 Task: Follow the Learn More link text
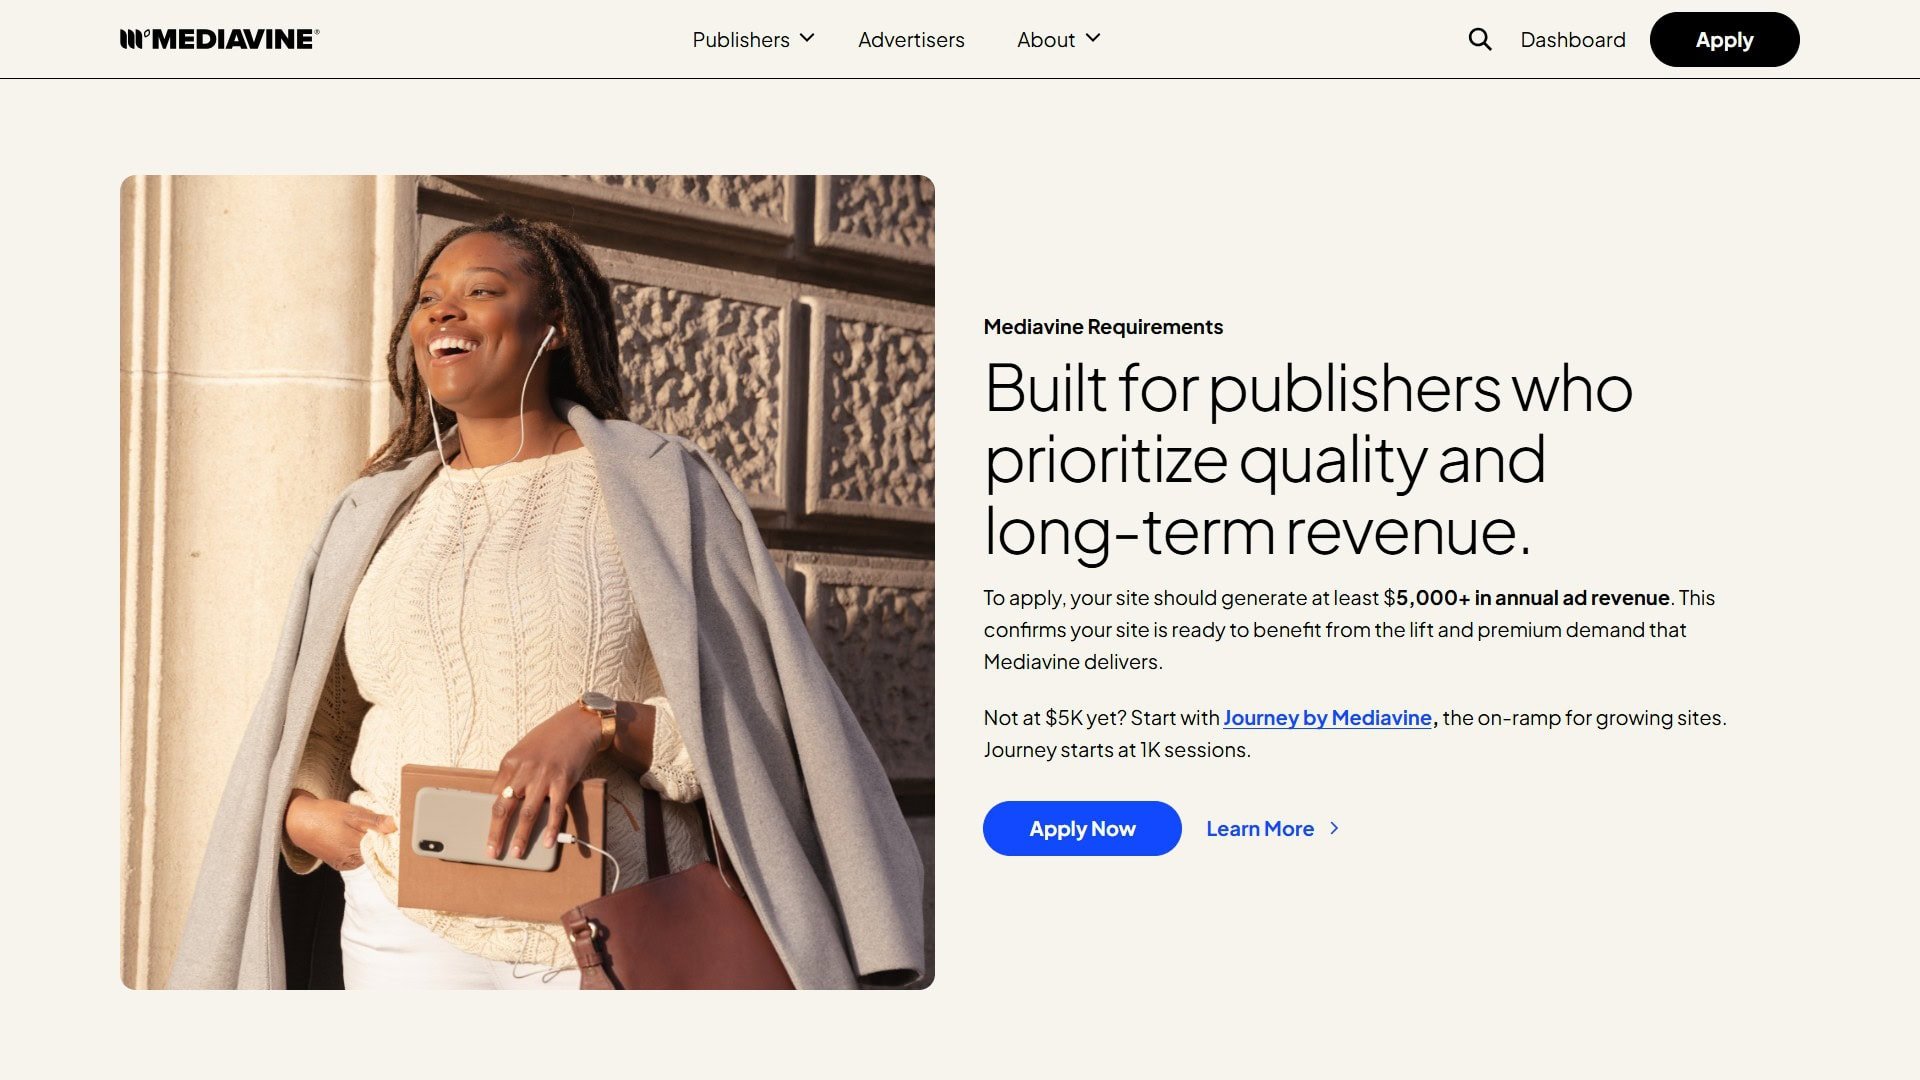(1260, 829)
